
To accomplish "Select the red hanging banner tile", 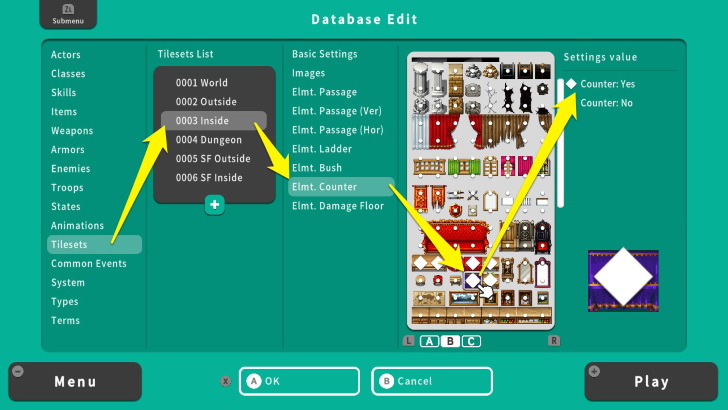I will [x=421, y=198].
